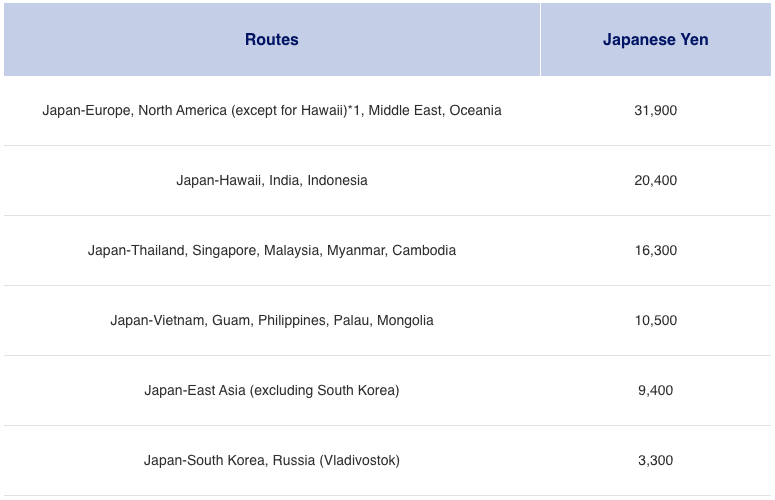Click the word Oceania
Viewport: 775px width, 500px height.
coord(475,110)
